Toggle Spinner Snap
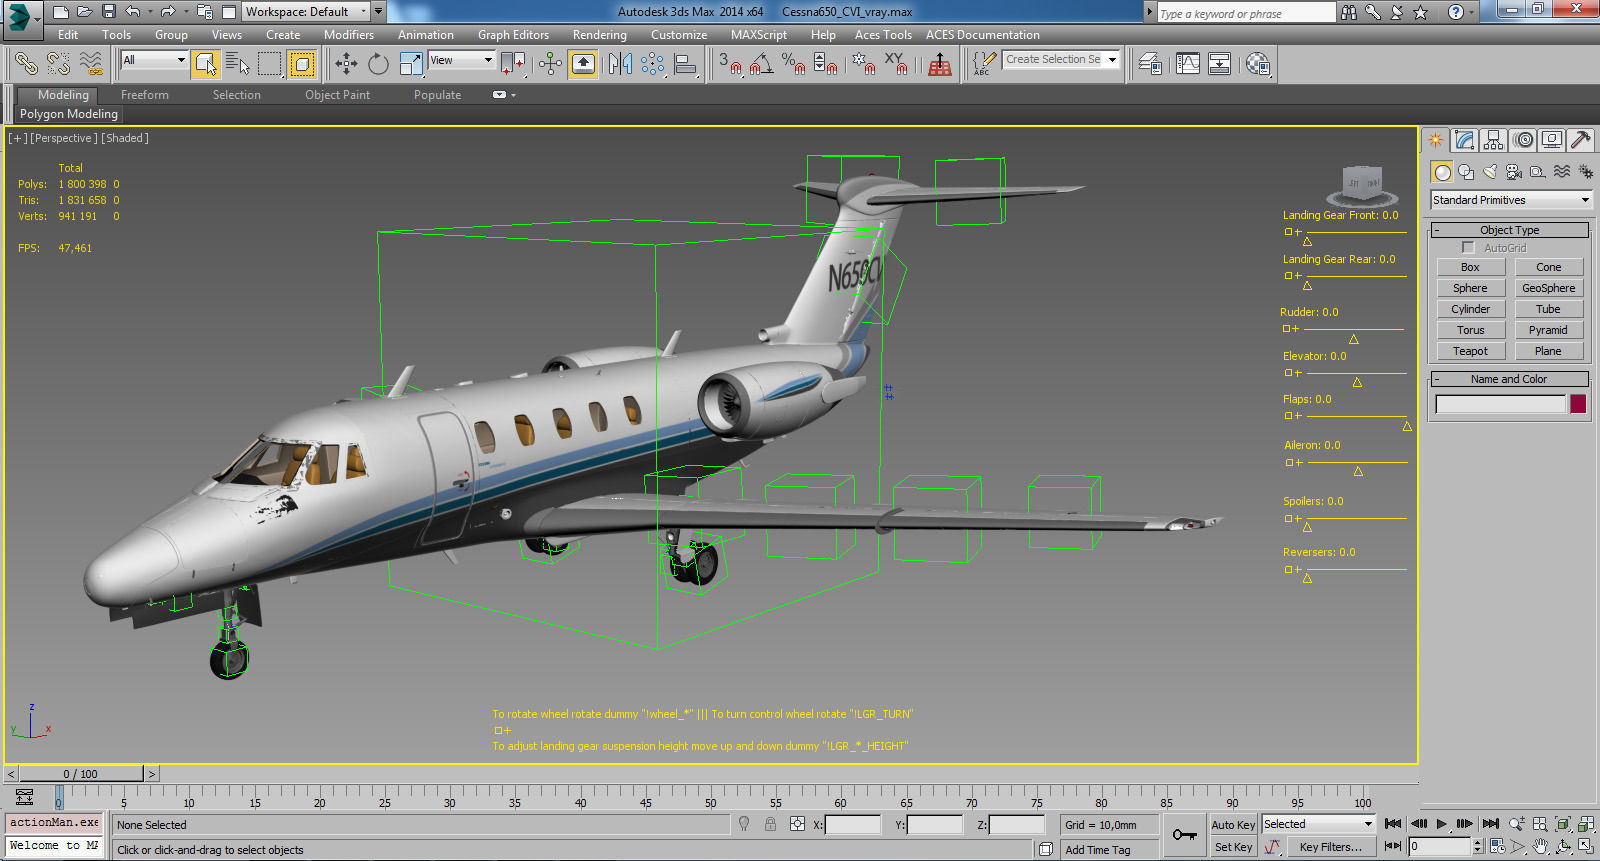Viewport: 1600px width, 861px height. [825, 64]
